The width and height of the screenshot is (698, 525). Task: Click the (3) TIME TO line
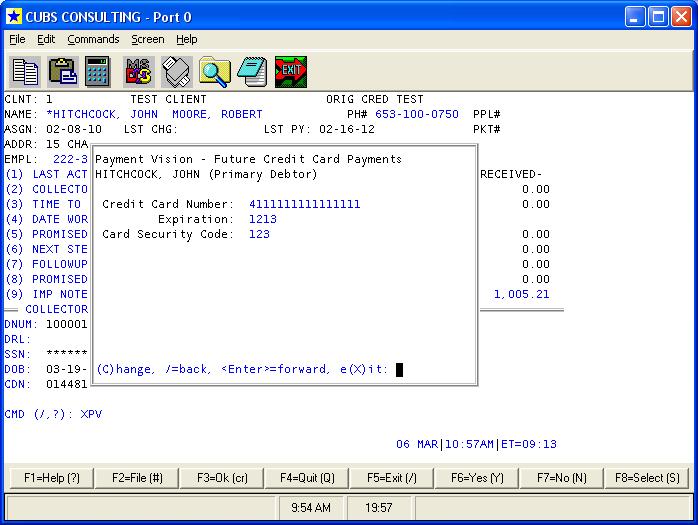[x=43, y=204]
